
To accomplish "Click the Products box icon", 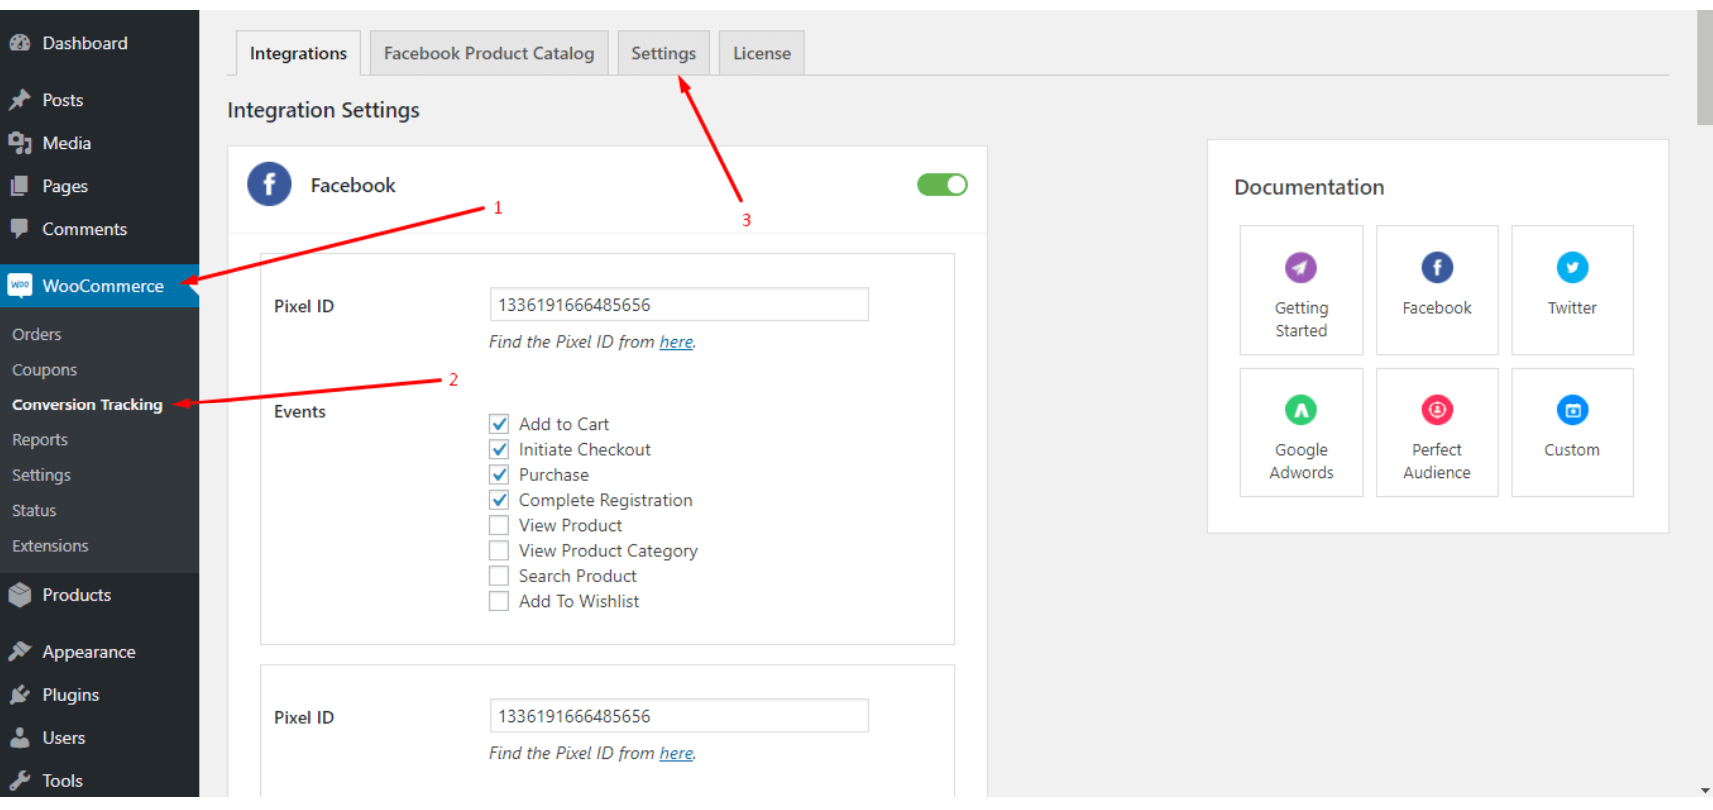I will click(x=20, y=595).
